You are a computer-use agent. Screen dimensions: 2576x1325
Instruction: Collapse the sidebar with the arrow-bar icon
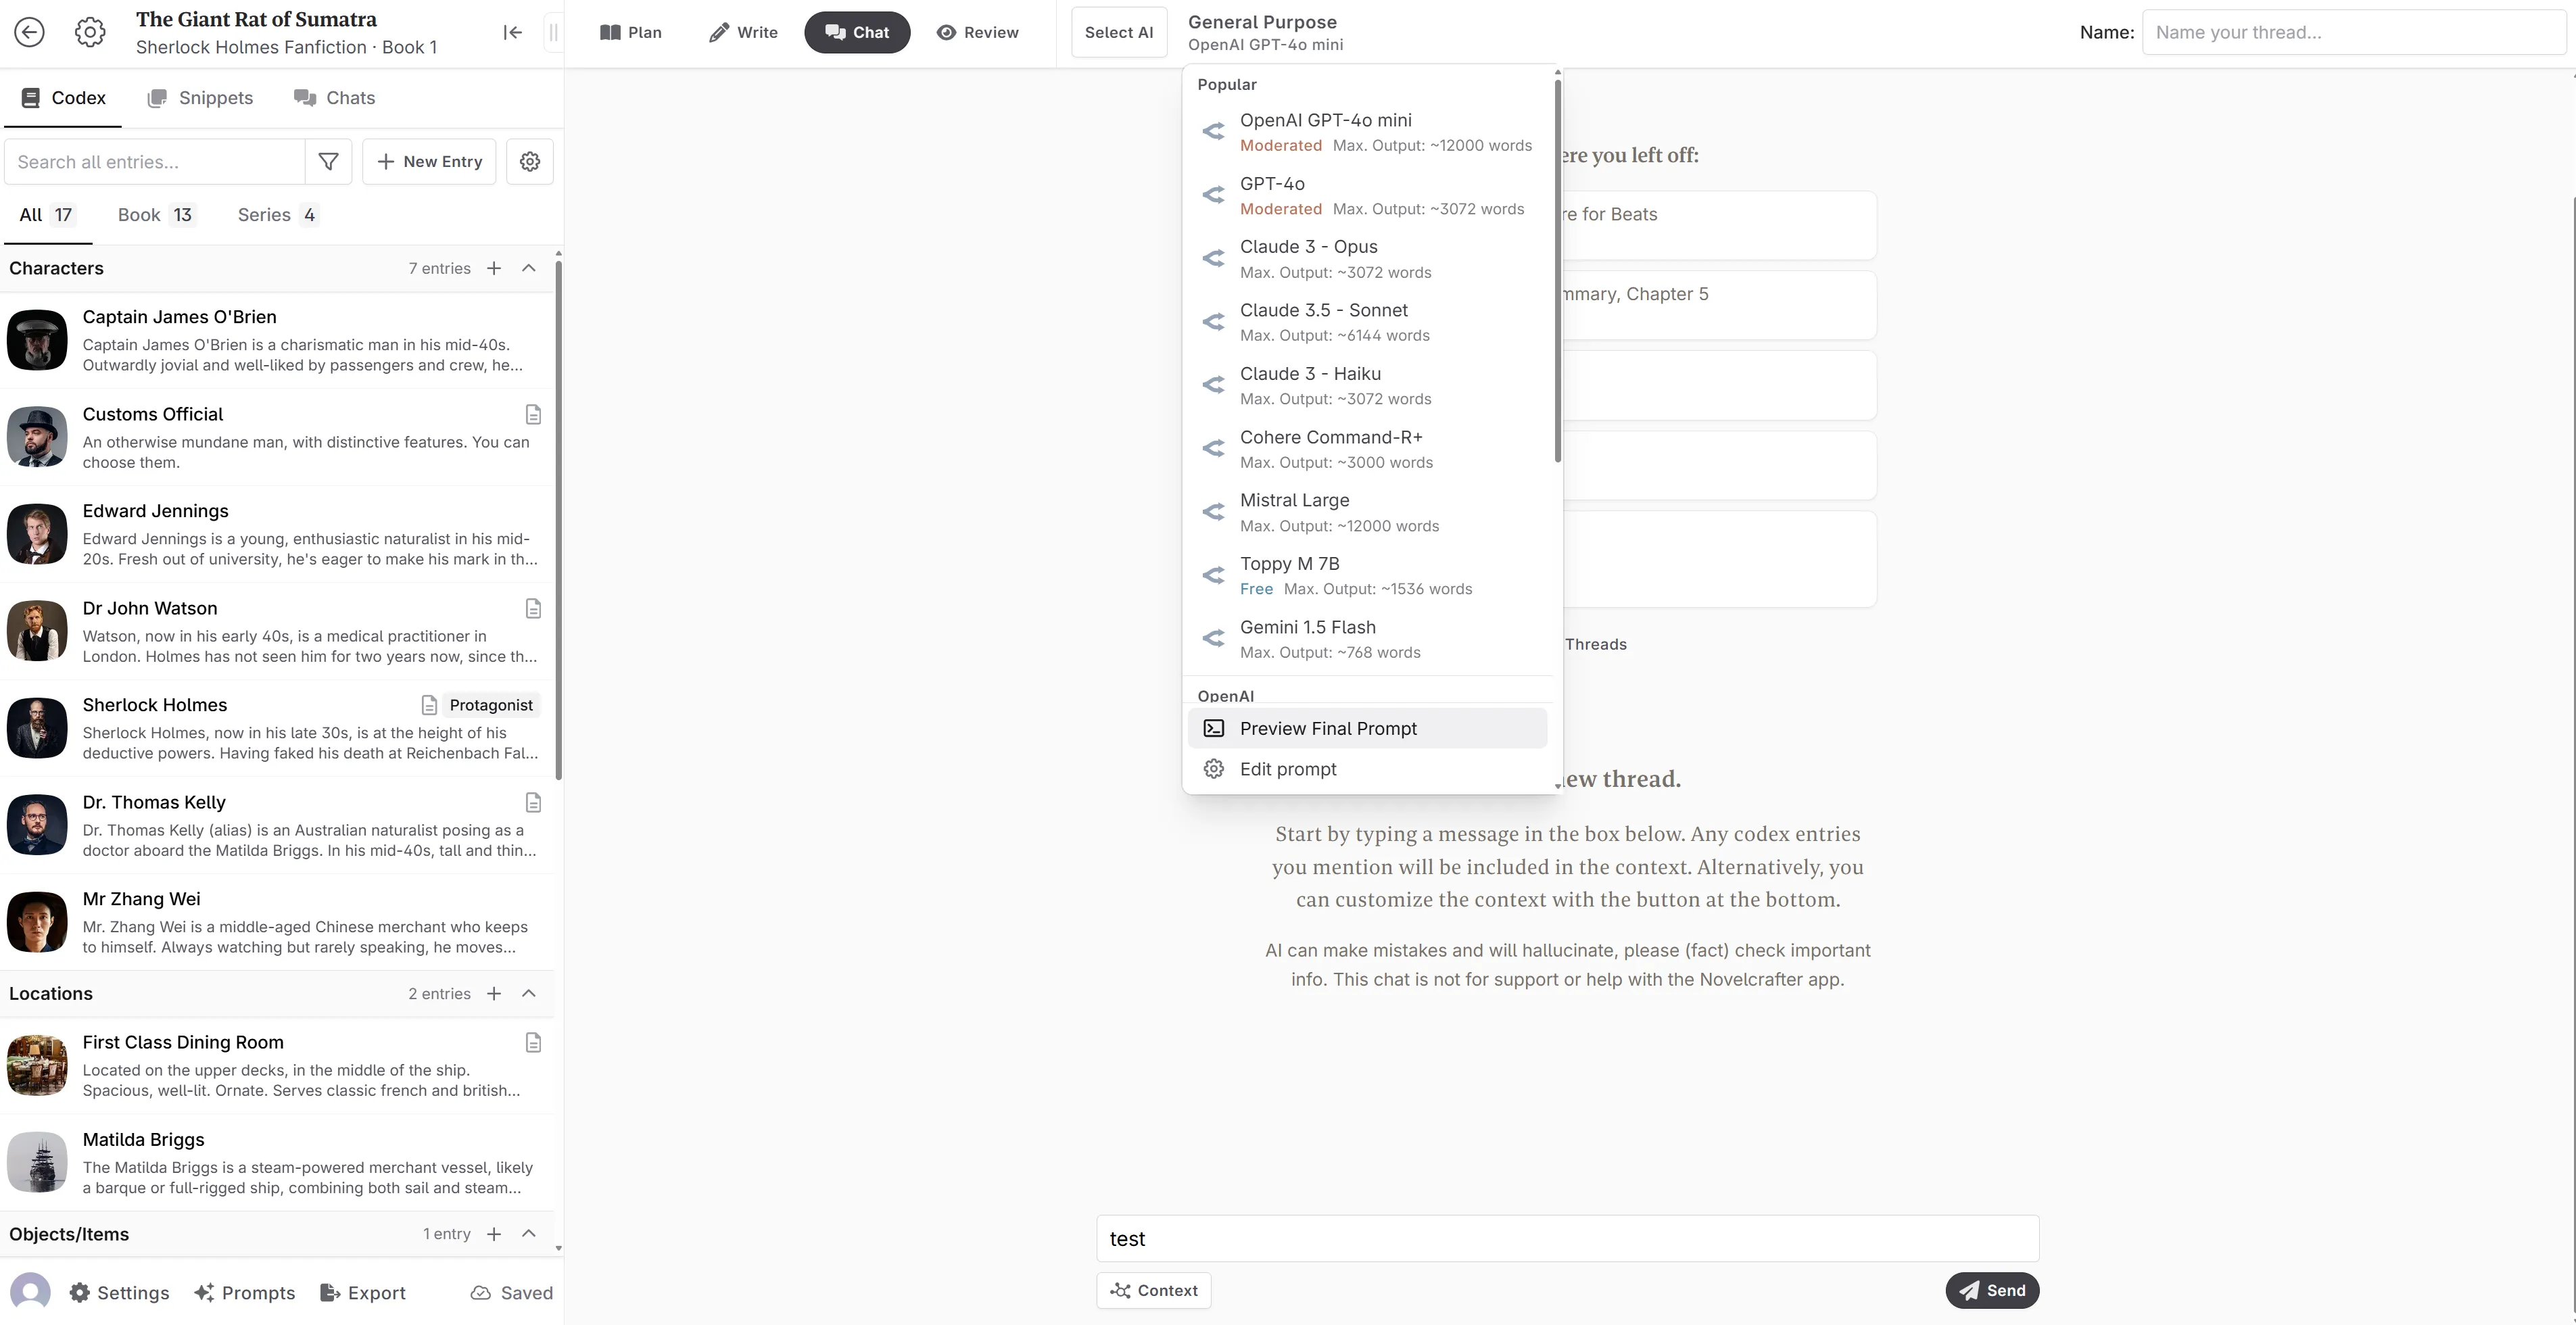click(513, 32)
